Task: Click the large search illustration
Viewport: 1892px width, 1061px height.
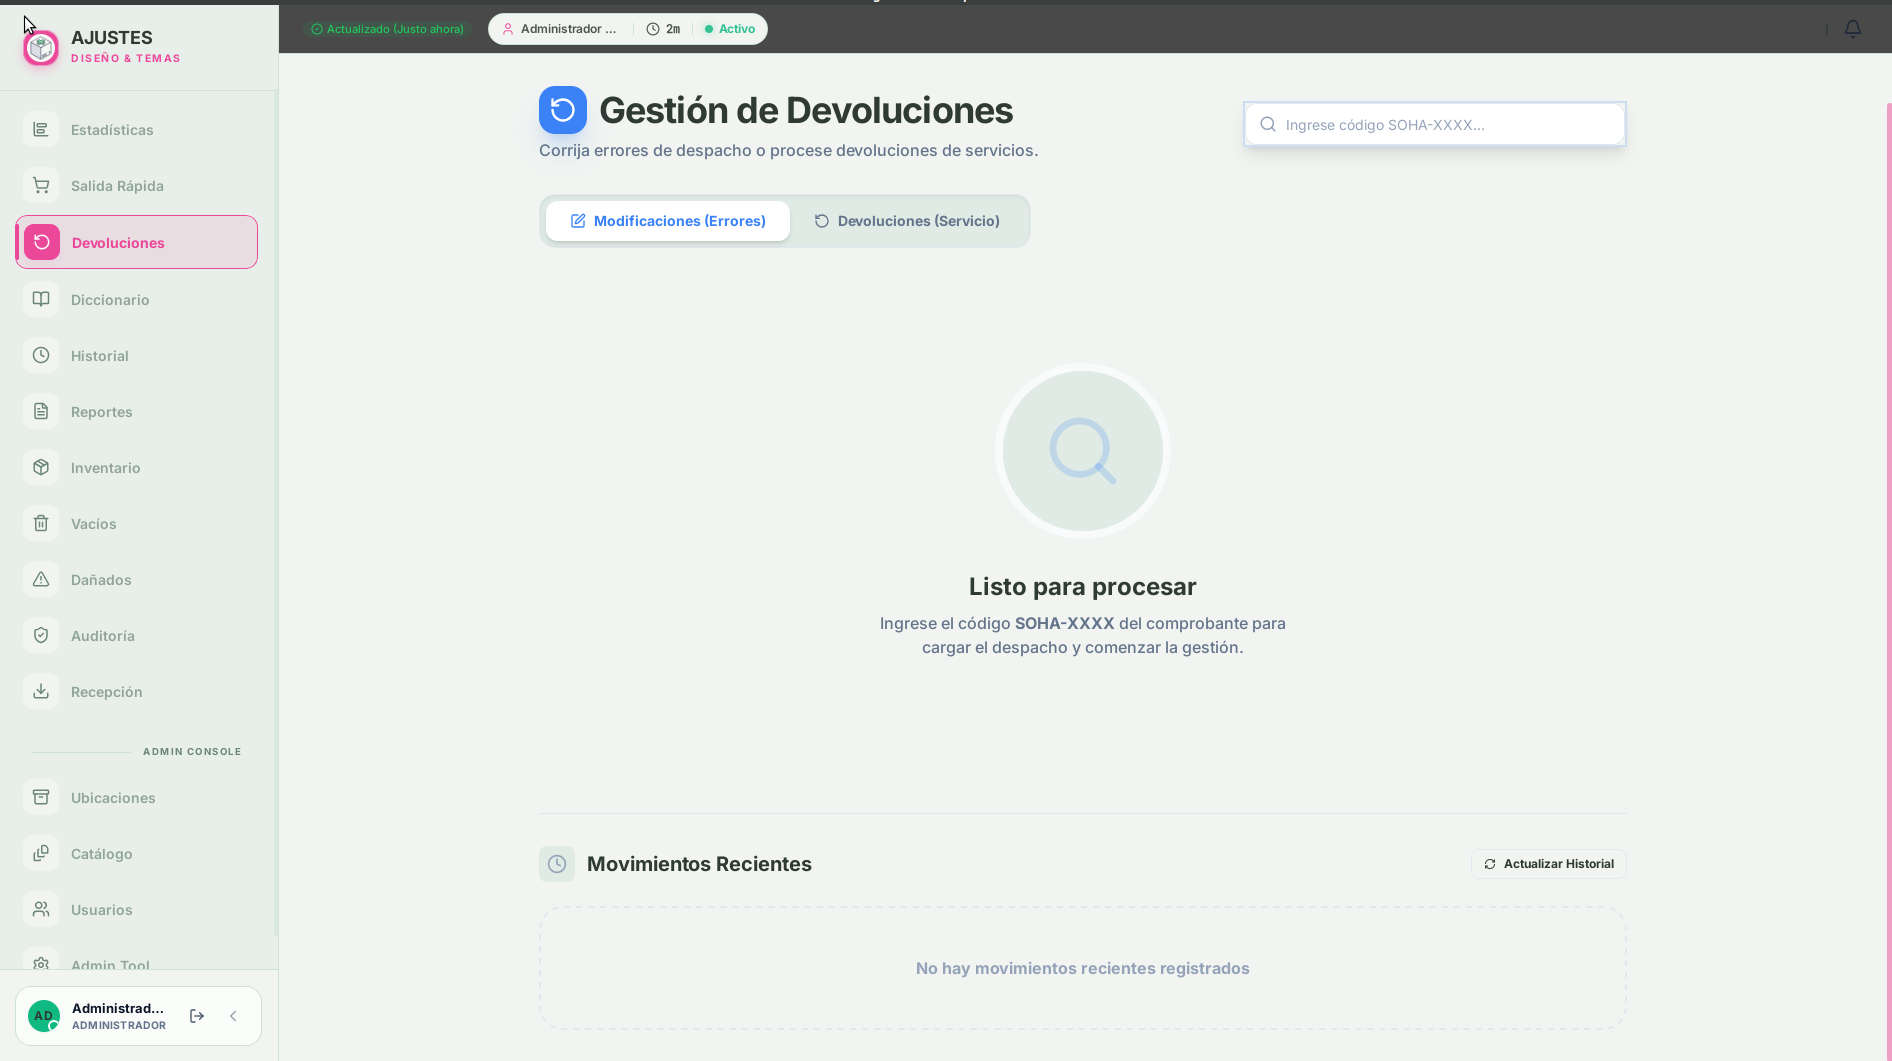Action: point(1083,451)
